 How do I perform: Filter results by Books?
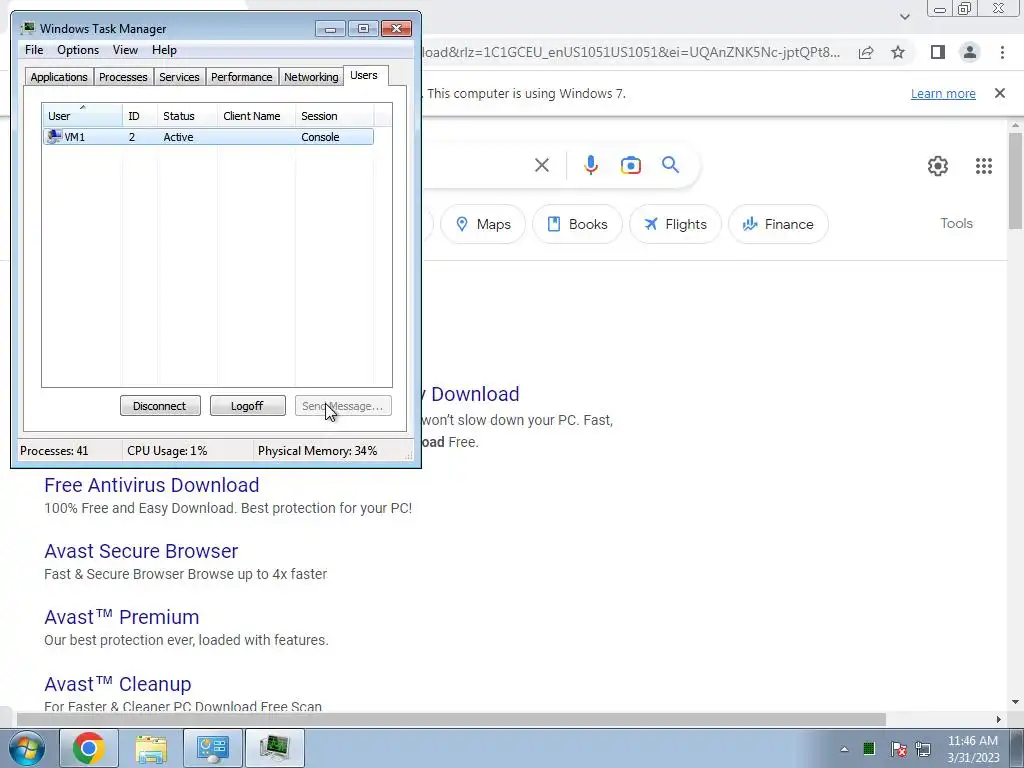click(x=577, y=224)
